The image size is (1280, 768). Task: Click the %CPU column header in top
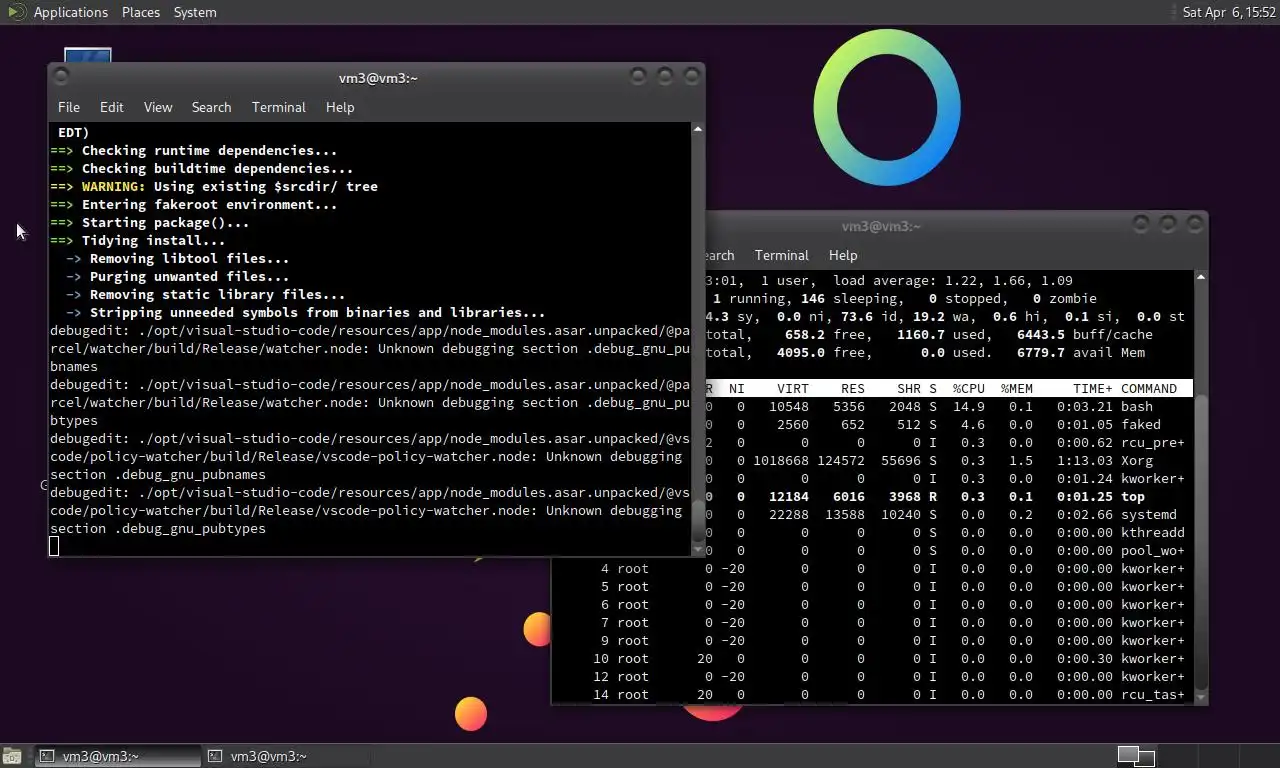click(968, 388)
